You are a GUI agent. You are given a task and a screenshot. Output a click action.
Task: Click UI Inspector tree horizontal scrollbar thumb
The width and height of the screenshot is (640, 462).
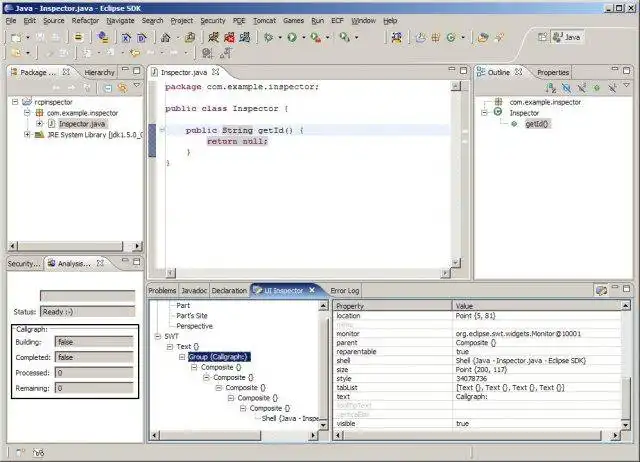[x=210, y=436]
